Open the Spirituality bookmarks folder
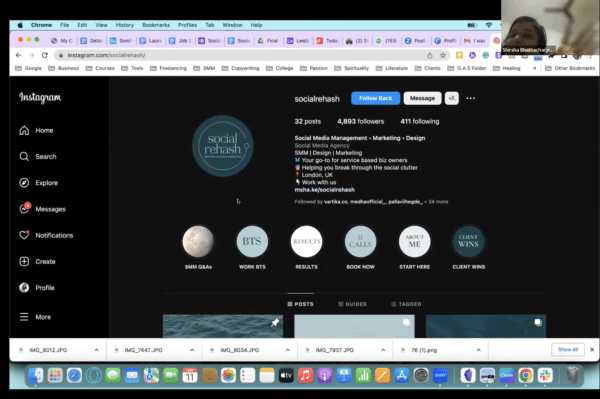This screenshot has height=399, width=600. point(352,68)
